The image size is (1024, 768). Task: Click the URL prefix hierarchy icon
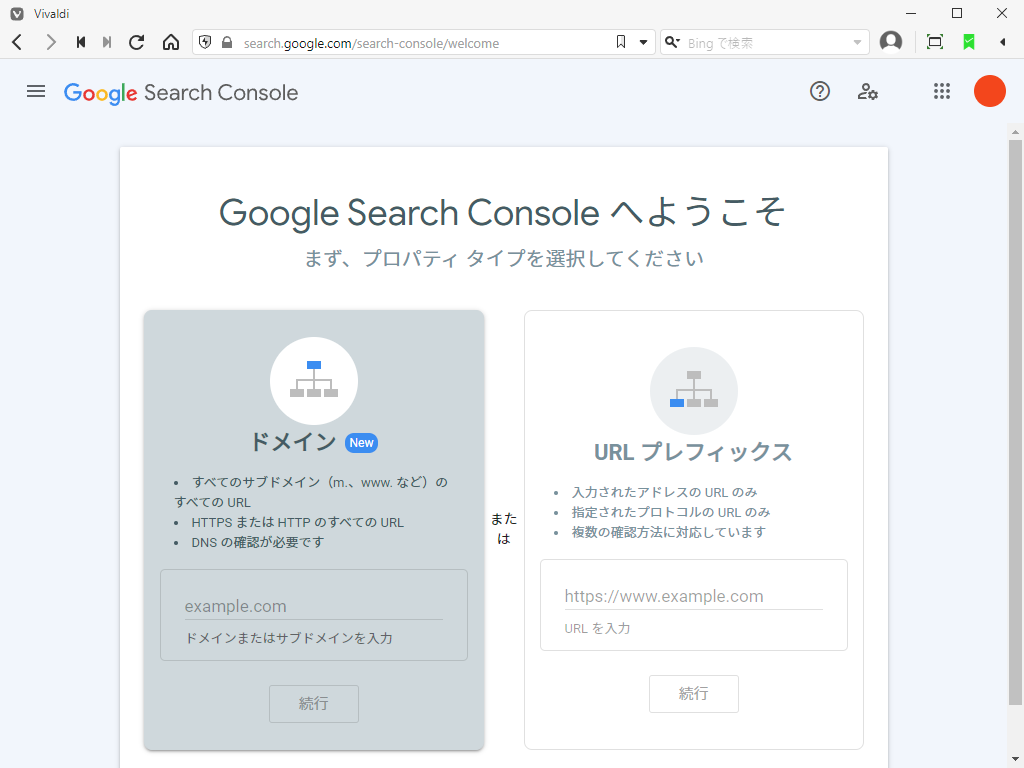click(x=694, y=391)
